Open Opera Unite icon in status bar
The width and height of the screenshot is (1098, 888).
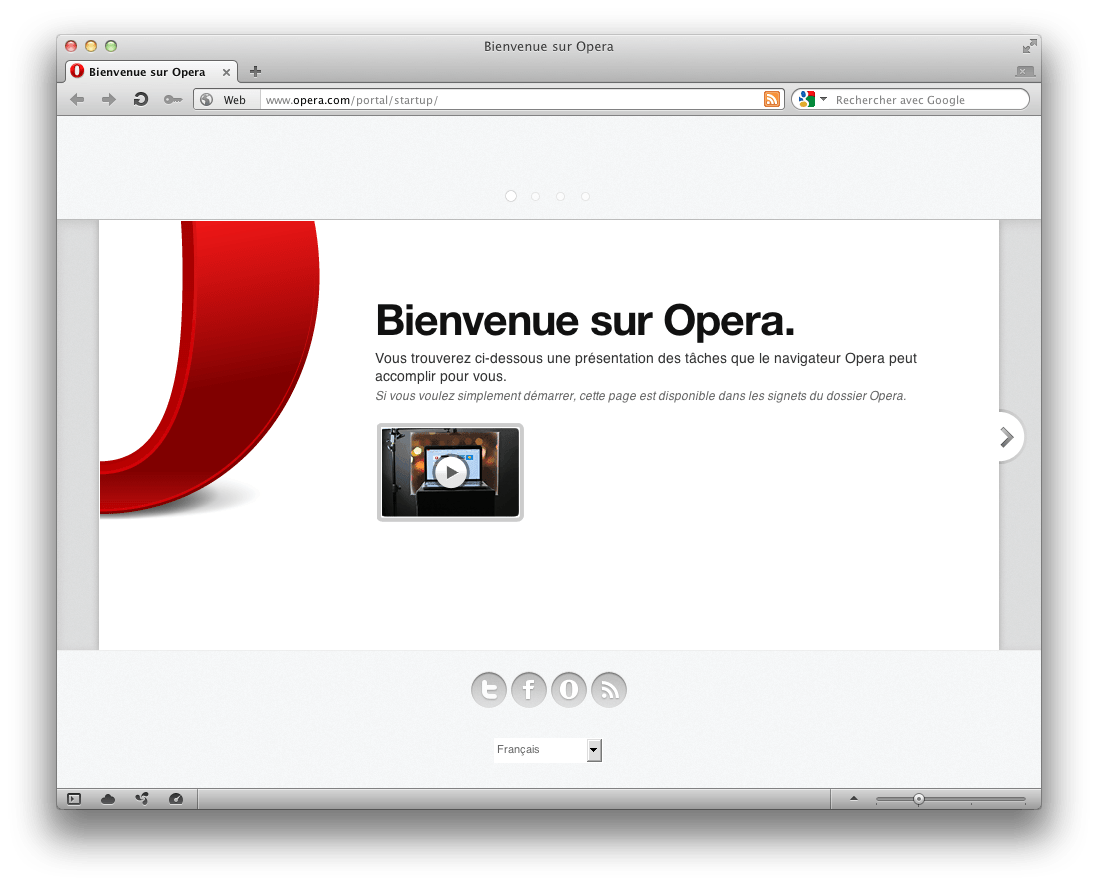tap(142, 799)
